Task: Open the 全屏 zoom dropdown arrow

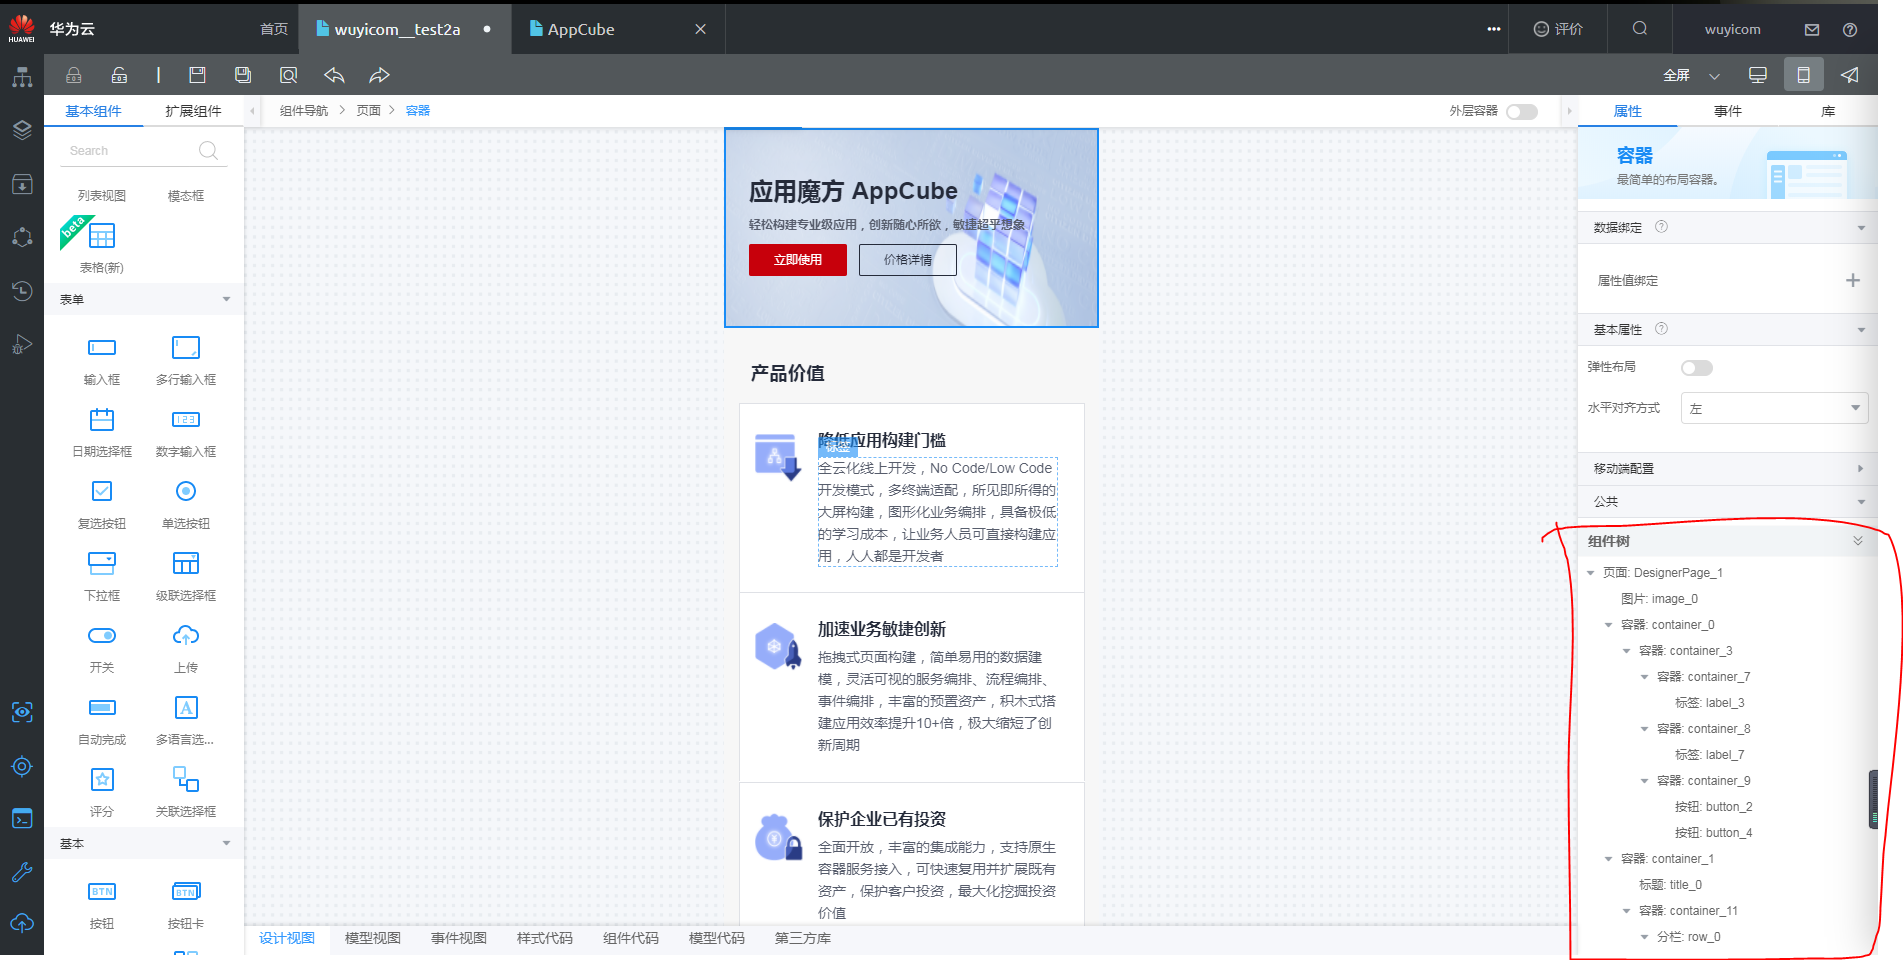Action: click(x=1714, y=76)
